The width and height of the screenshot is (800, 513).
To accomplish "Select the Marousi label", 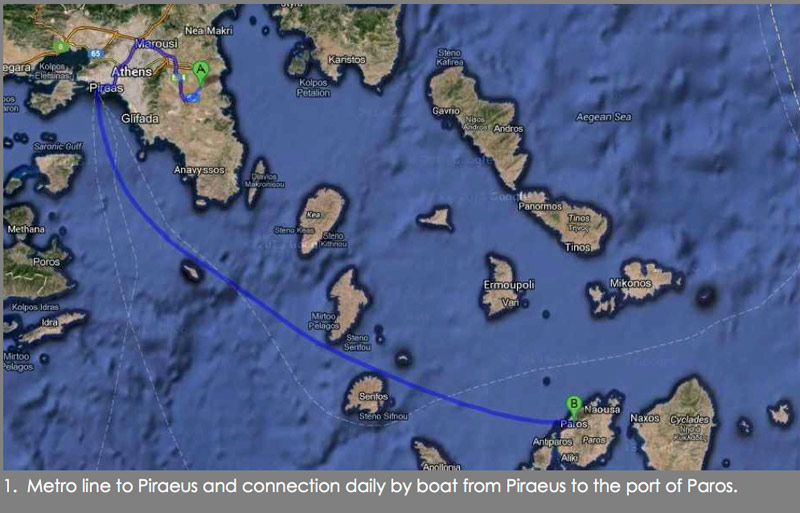I will click(x=156, y=44).
